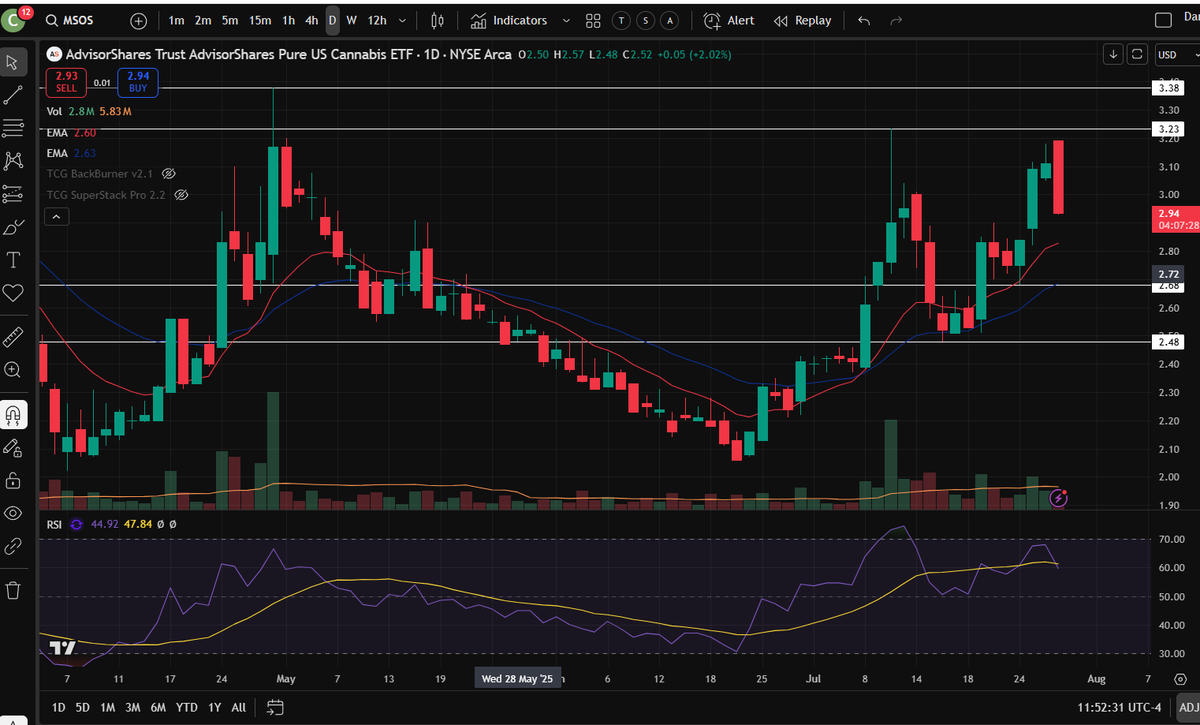Toggle TCG SuperStack Pro 2.2 visibility
Viewport: 1200px width, 725px height.
point(182,195)
